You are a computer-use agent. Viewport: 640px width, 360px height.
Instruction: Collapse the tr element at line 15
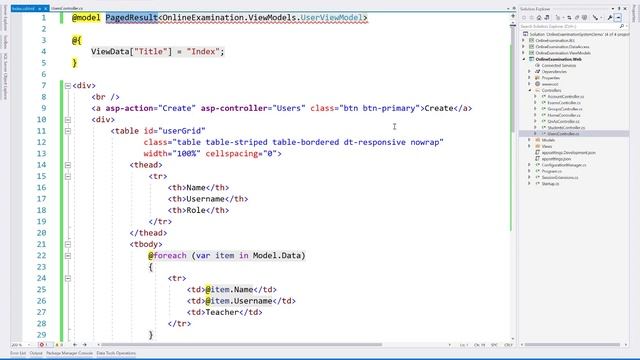(x=68, y=177)
